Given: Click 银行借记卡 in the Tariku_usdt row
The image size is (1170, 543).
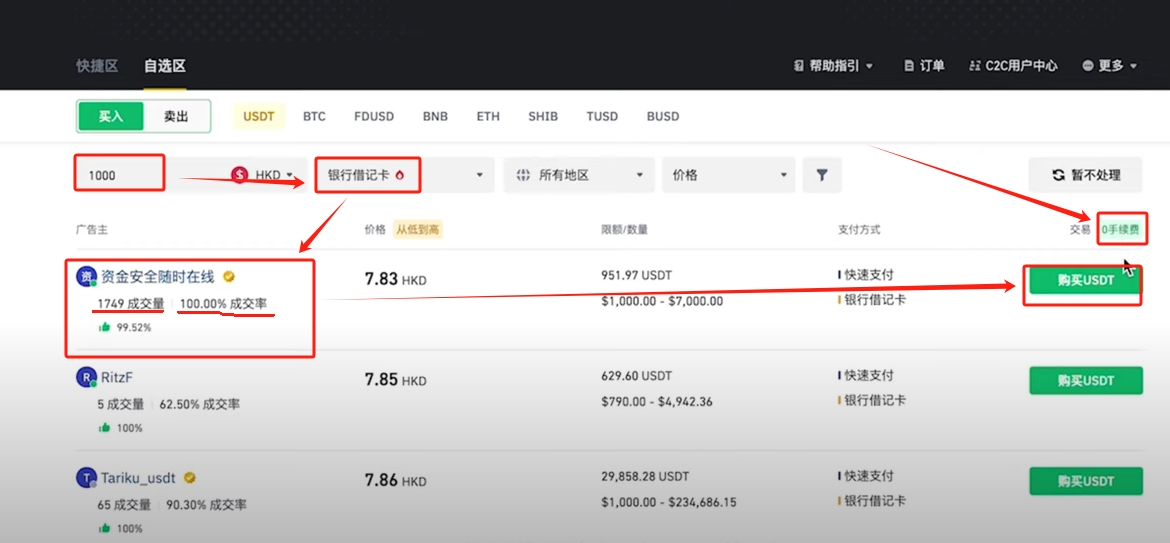Looking at the screenshot, I should [x=875, y=500].
